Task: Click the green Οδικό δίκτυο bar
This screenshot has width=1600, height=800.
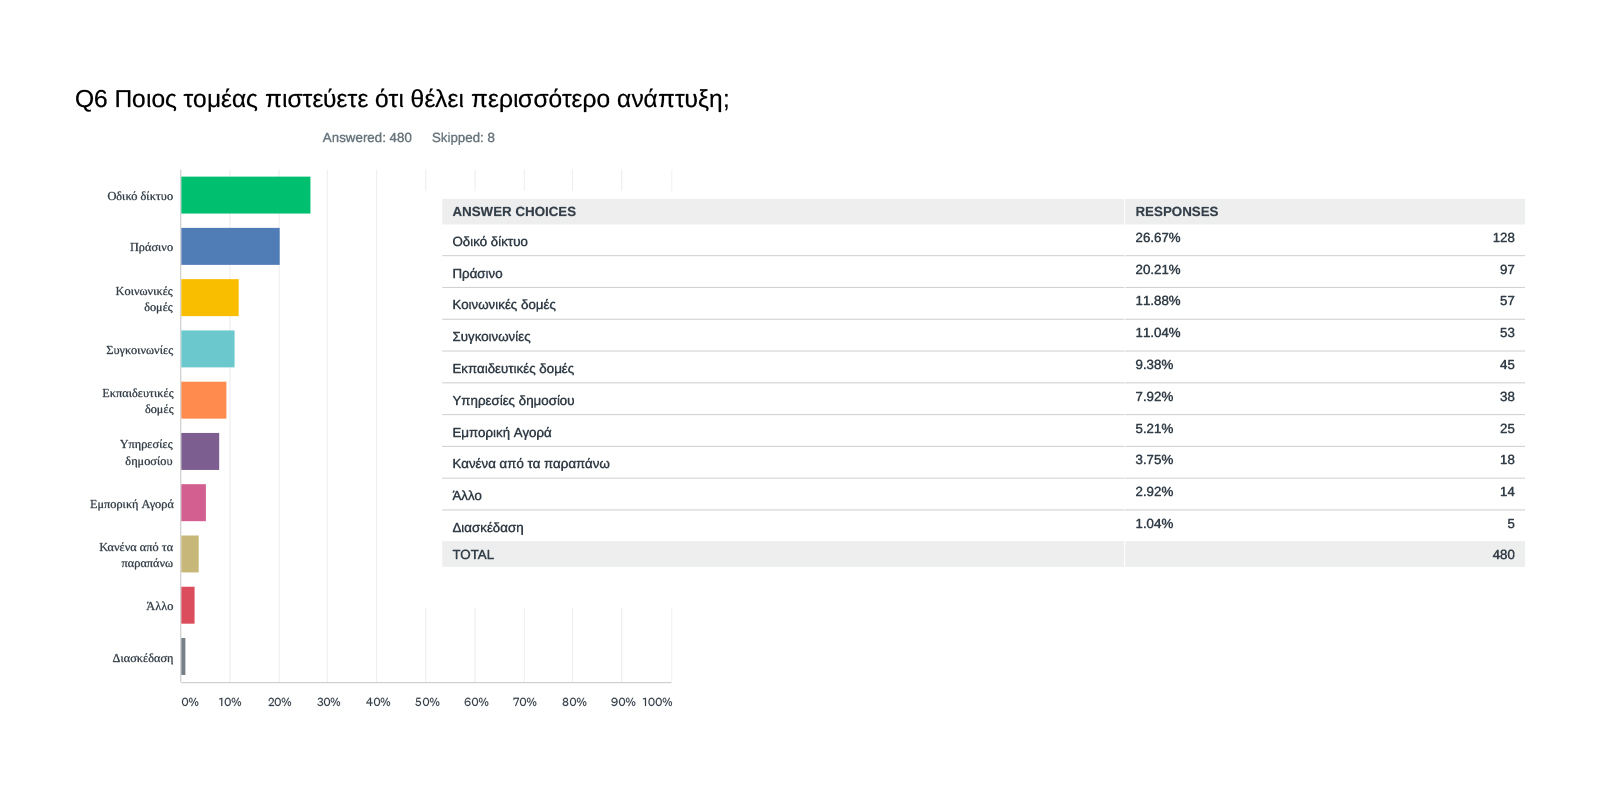Action: pyautogui.click(x=245, y=195)
